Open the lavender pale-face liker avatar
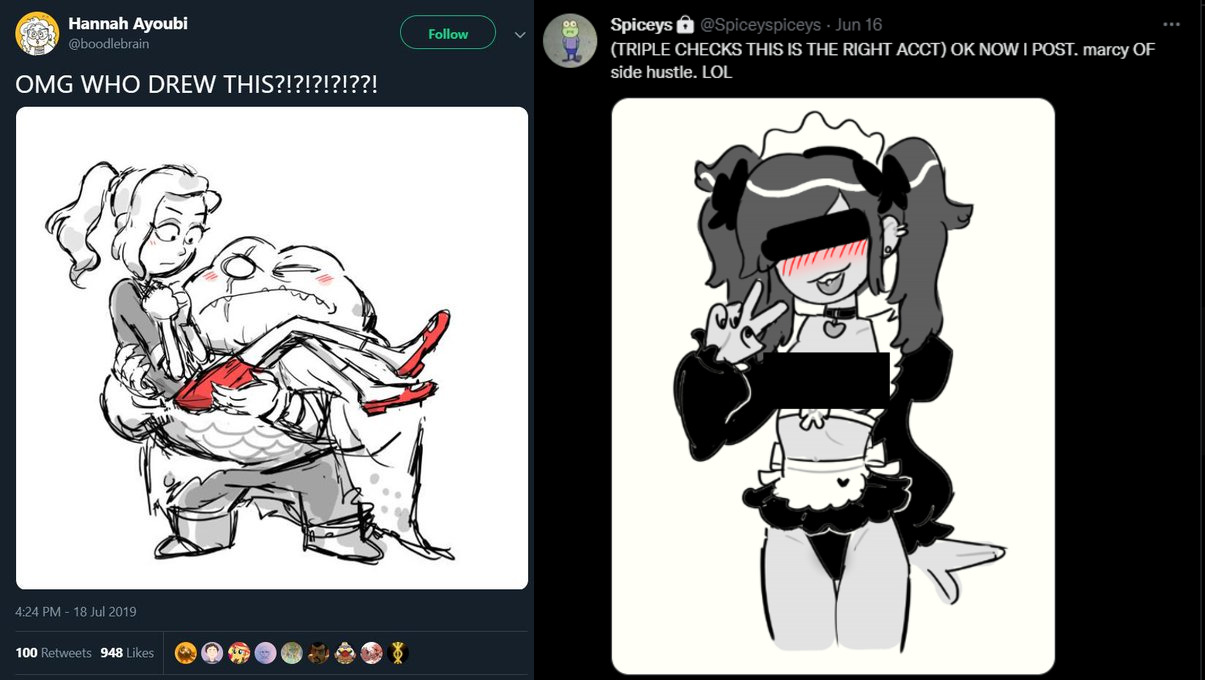This screenshot has height=680, width=1205. (265, 653)
